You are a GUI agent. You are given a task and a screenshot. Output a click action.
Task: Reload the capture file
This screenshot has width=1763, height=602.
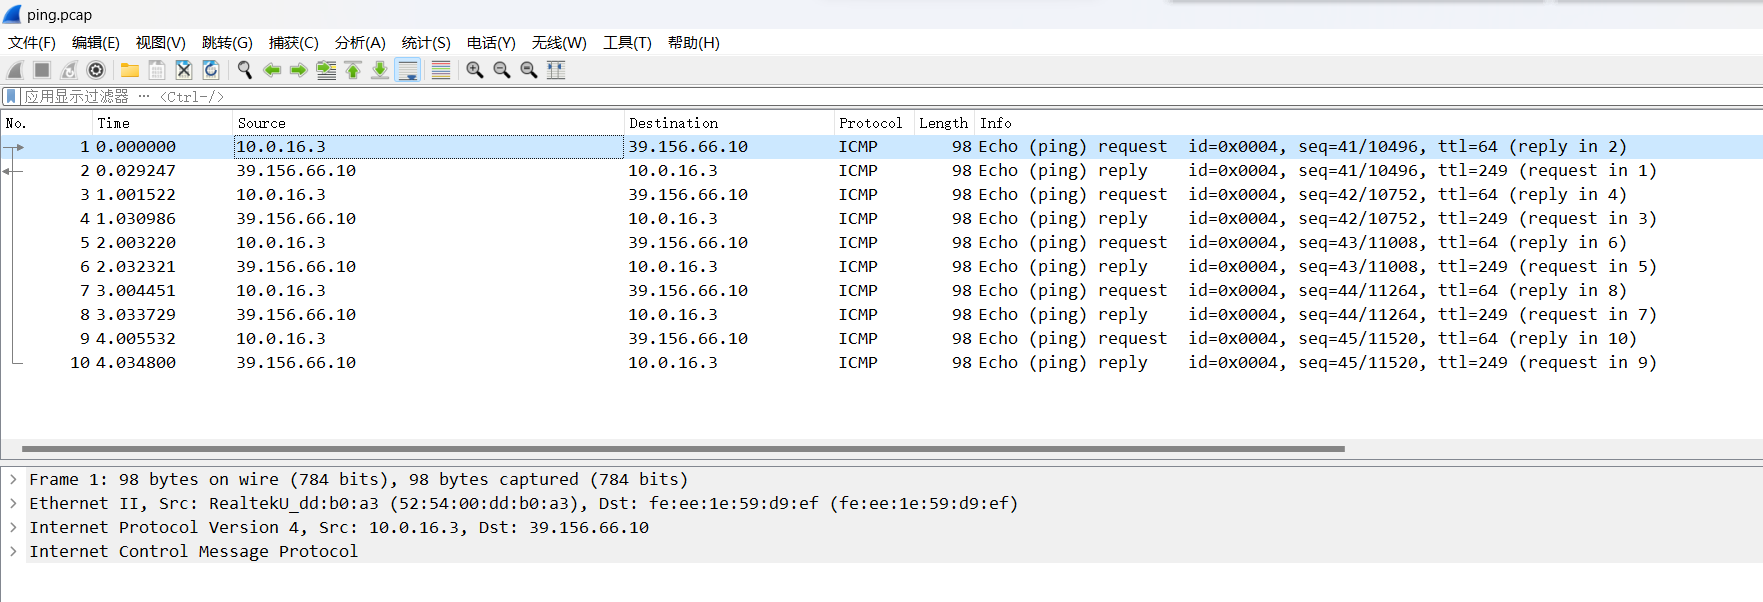click(x=211, y=70)
